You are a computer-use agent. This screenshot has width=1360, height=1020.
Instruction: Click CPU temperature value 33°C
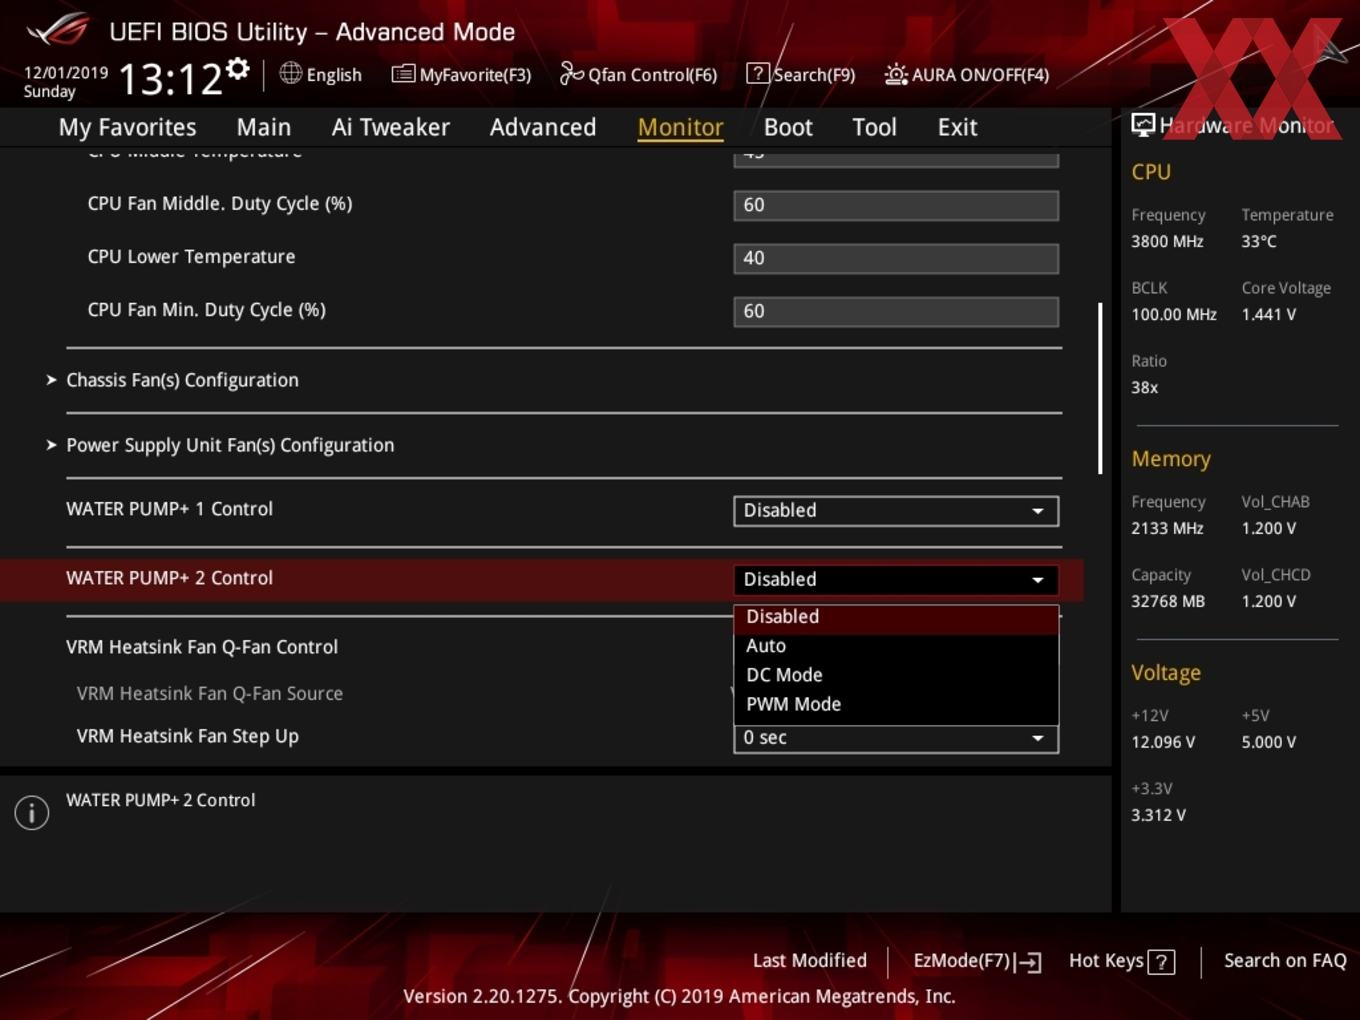pos(1259,241)
